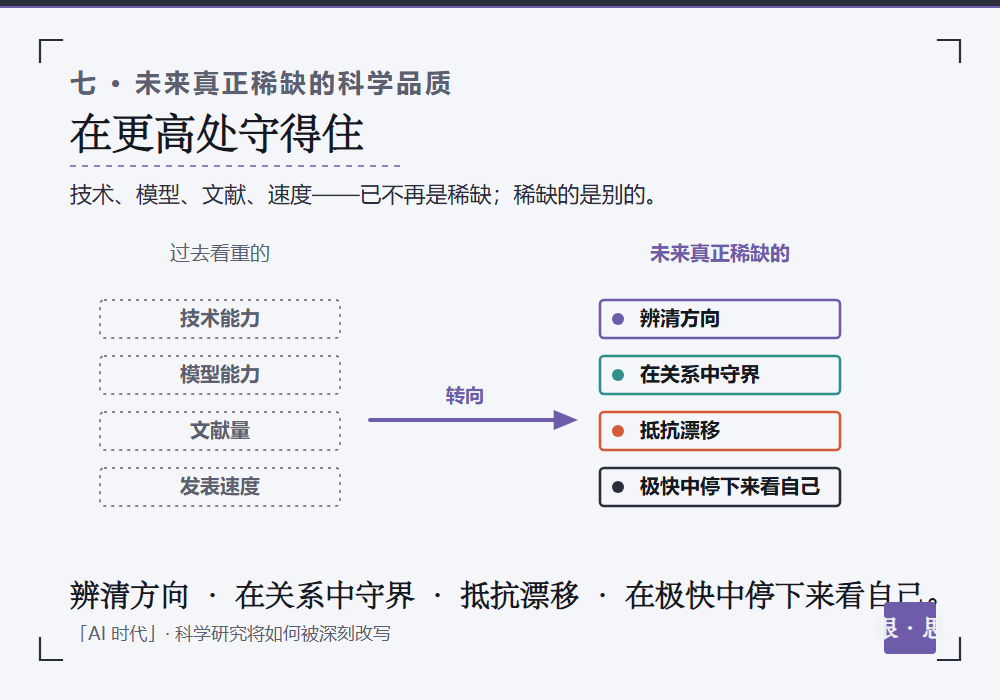Image resolution: width=1000 pixels, height=700 pixels.
Task: Click the teal bullet dot beside 在关系中守界
Action: [x=618, y=375]
